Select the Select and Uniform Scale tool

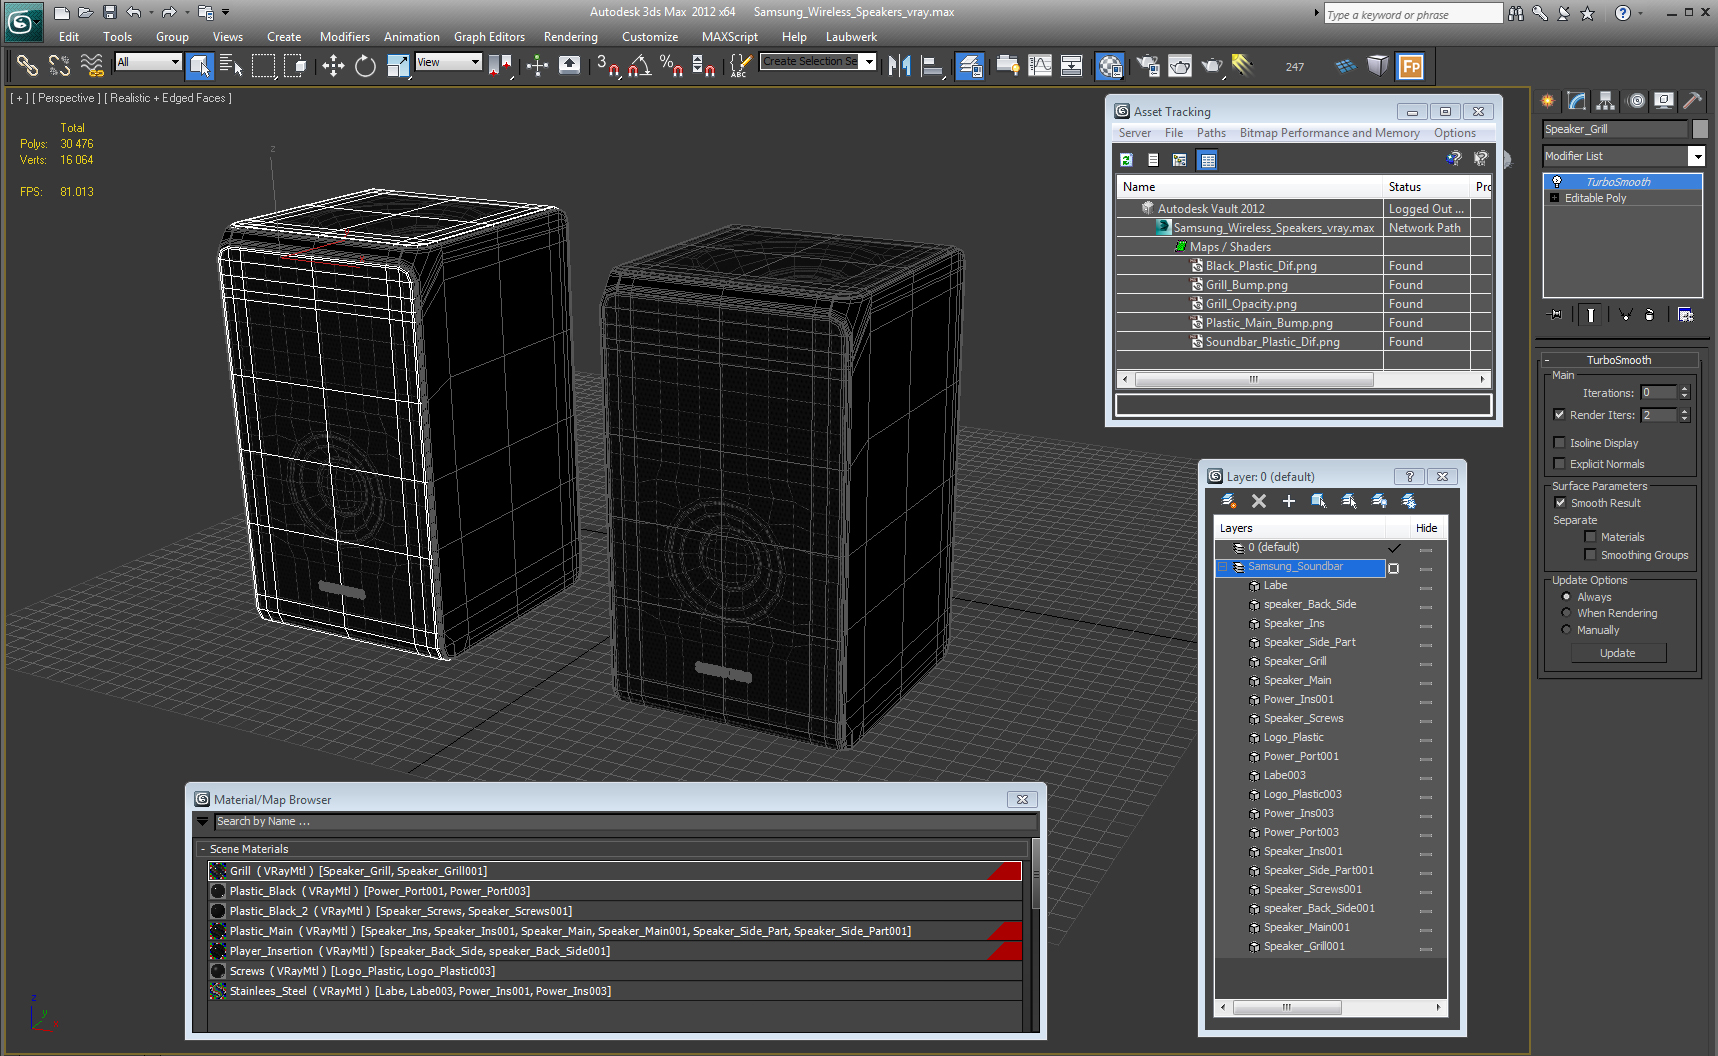click(x=398, y=66)
